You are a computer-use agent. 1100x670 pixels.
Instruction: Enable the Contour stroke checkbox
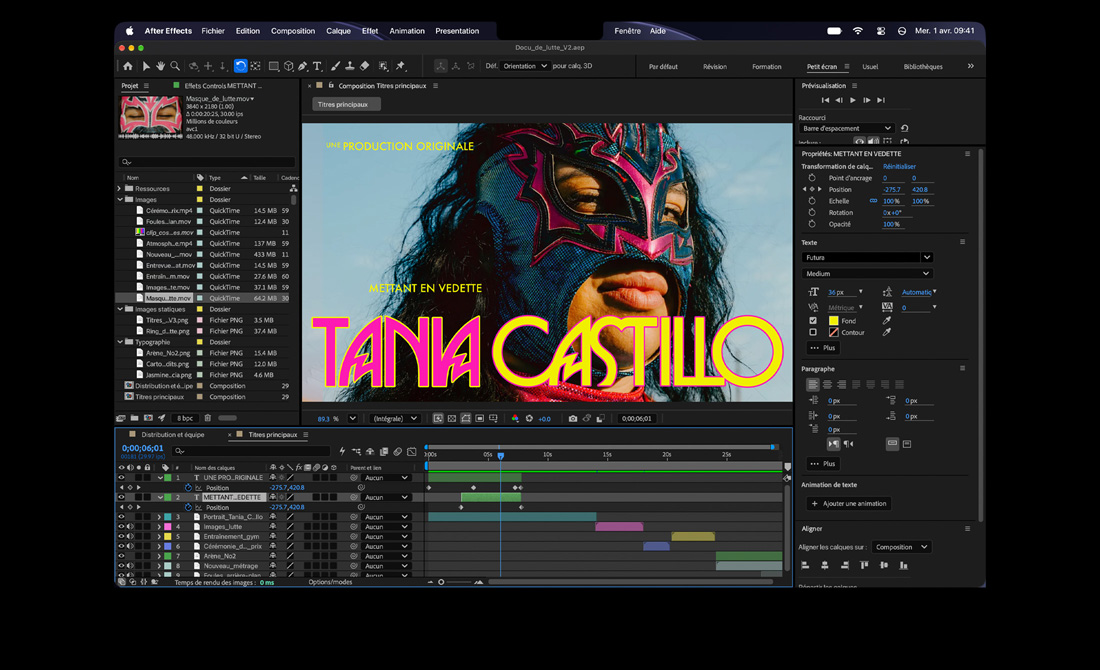click(x=813, y=333)
